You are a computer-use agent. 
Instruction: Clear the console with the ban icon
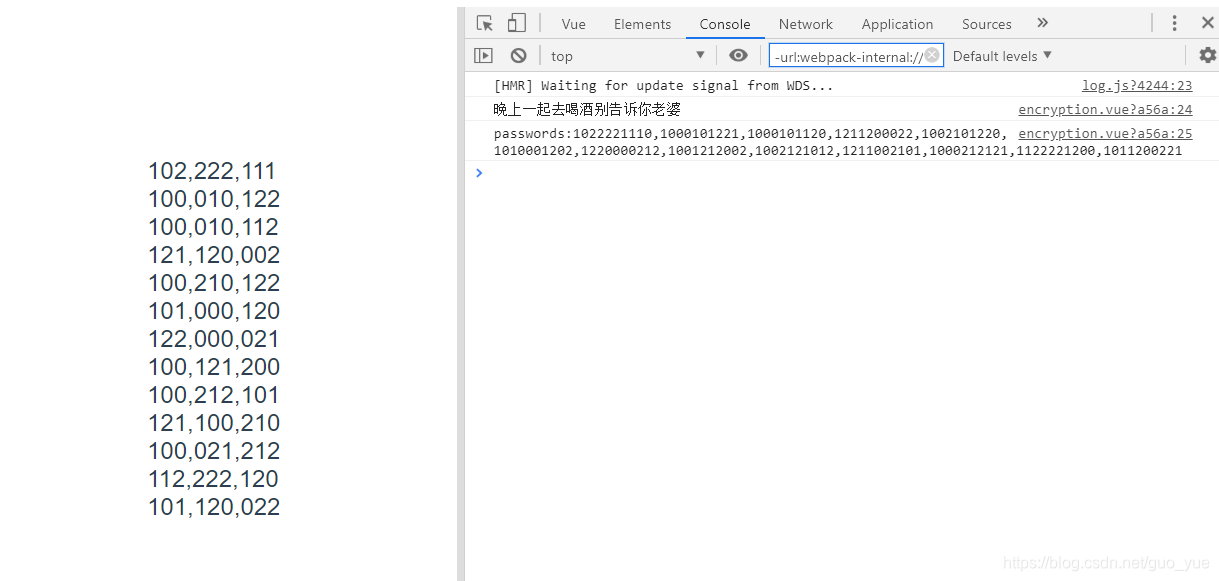pos(518,56)
